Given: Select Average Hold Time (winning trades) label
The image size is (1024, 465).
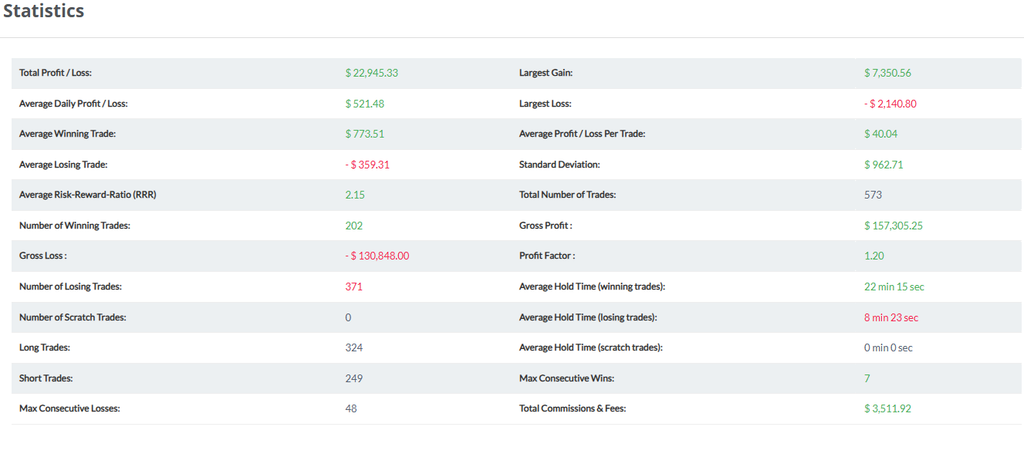Looking at the screenshot, I should pyautogui.click(x=592, y=287).
